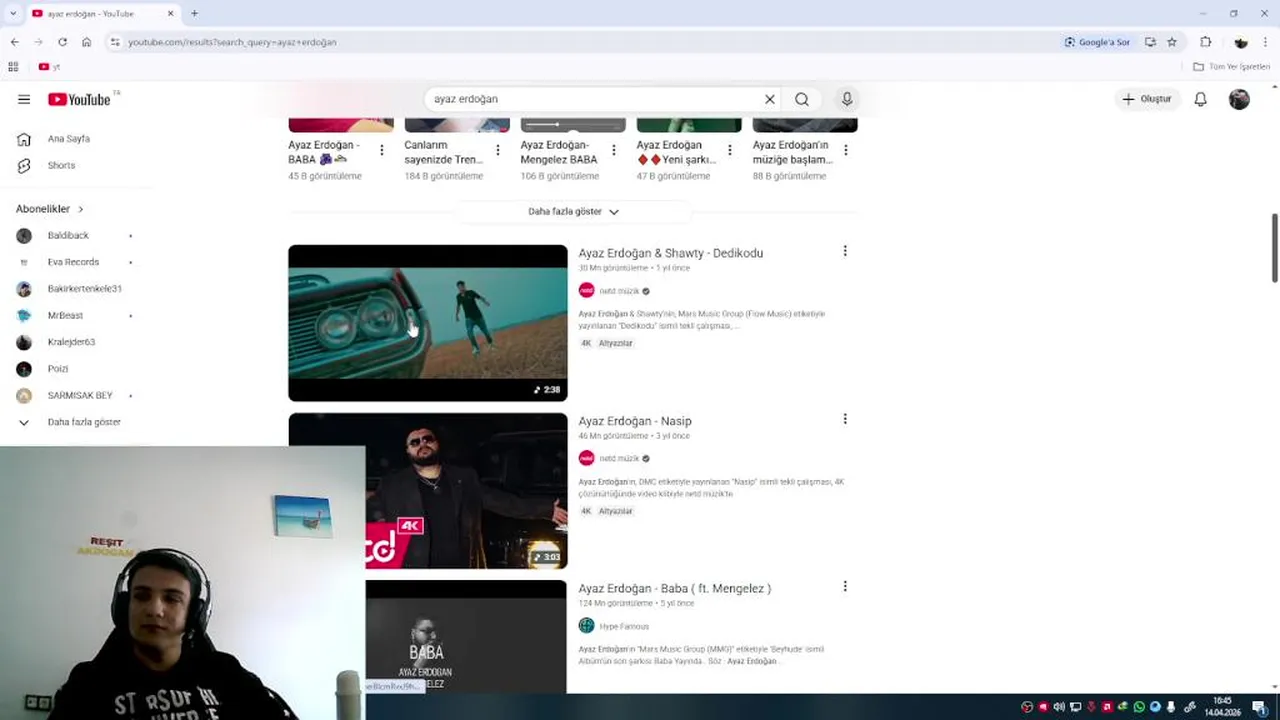Open options menu of müziğe başlam short

point(846,150)
